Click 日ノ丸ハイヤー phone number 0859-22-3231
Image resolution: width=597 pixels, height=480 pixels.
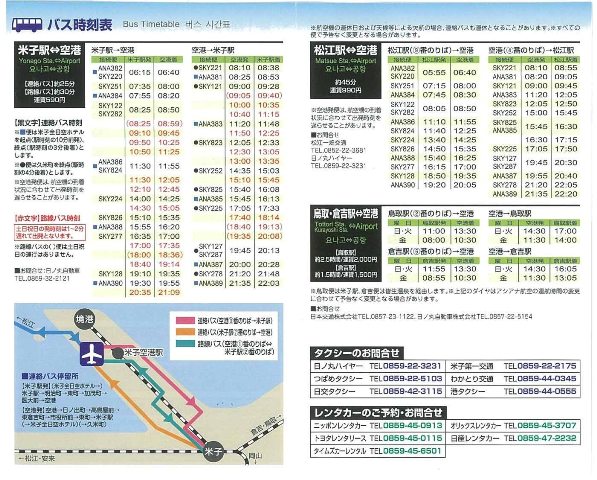(412, 366)
